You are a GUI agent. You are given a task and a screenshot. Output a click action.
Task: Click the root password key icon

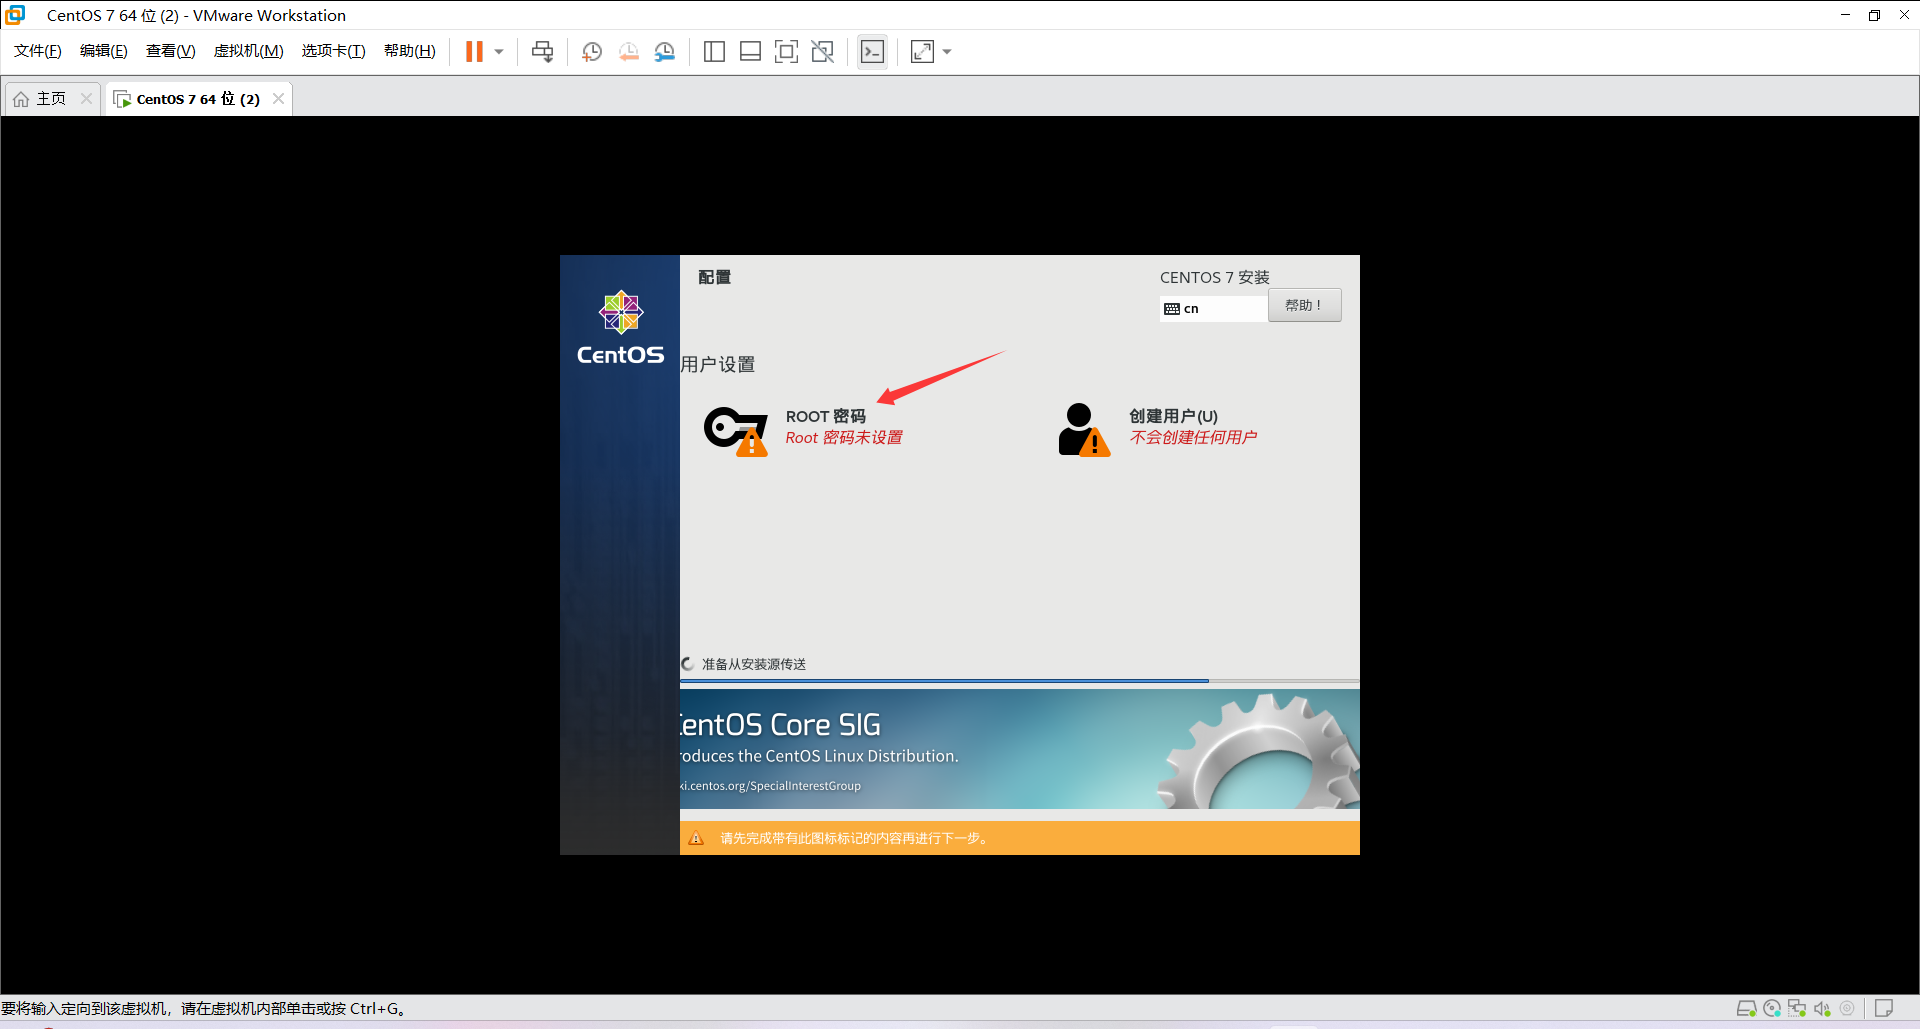[x=736, y=431]
